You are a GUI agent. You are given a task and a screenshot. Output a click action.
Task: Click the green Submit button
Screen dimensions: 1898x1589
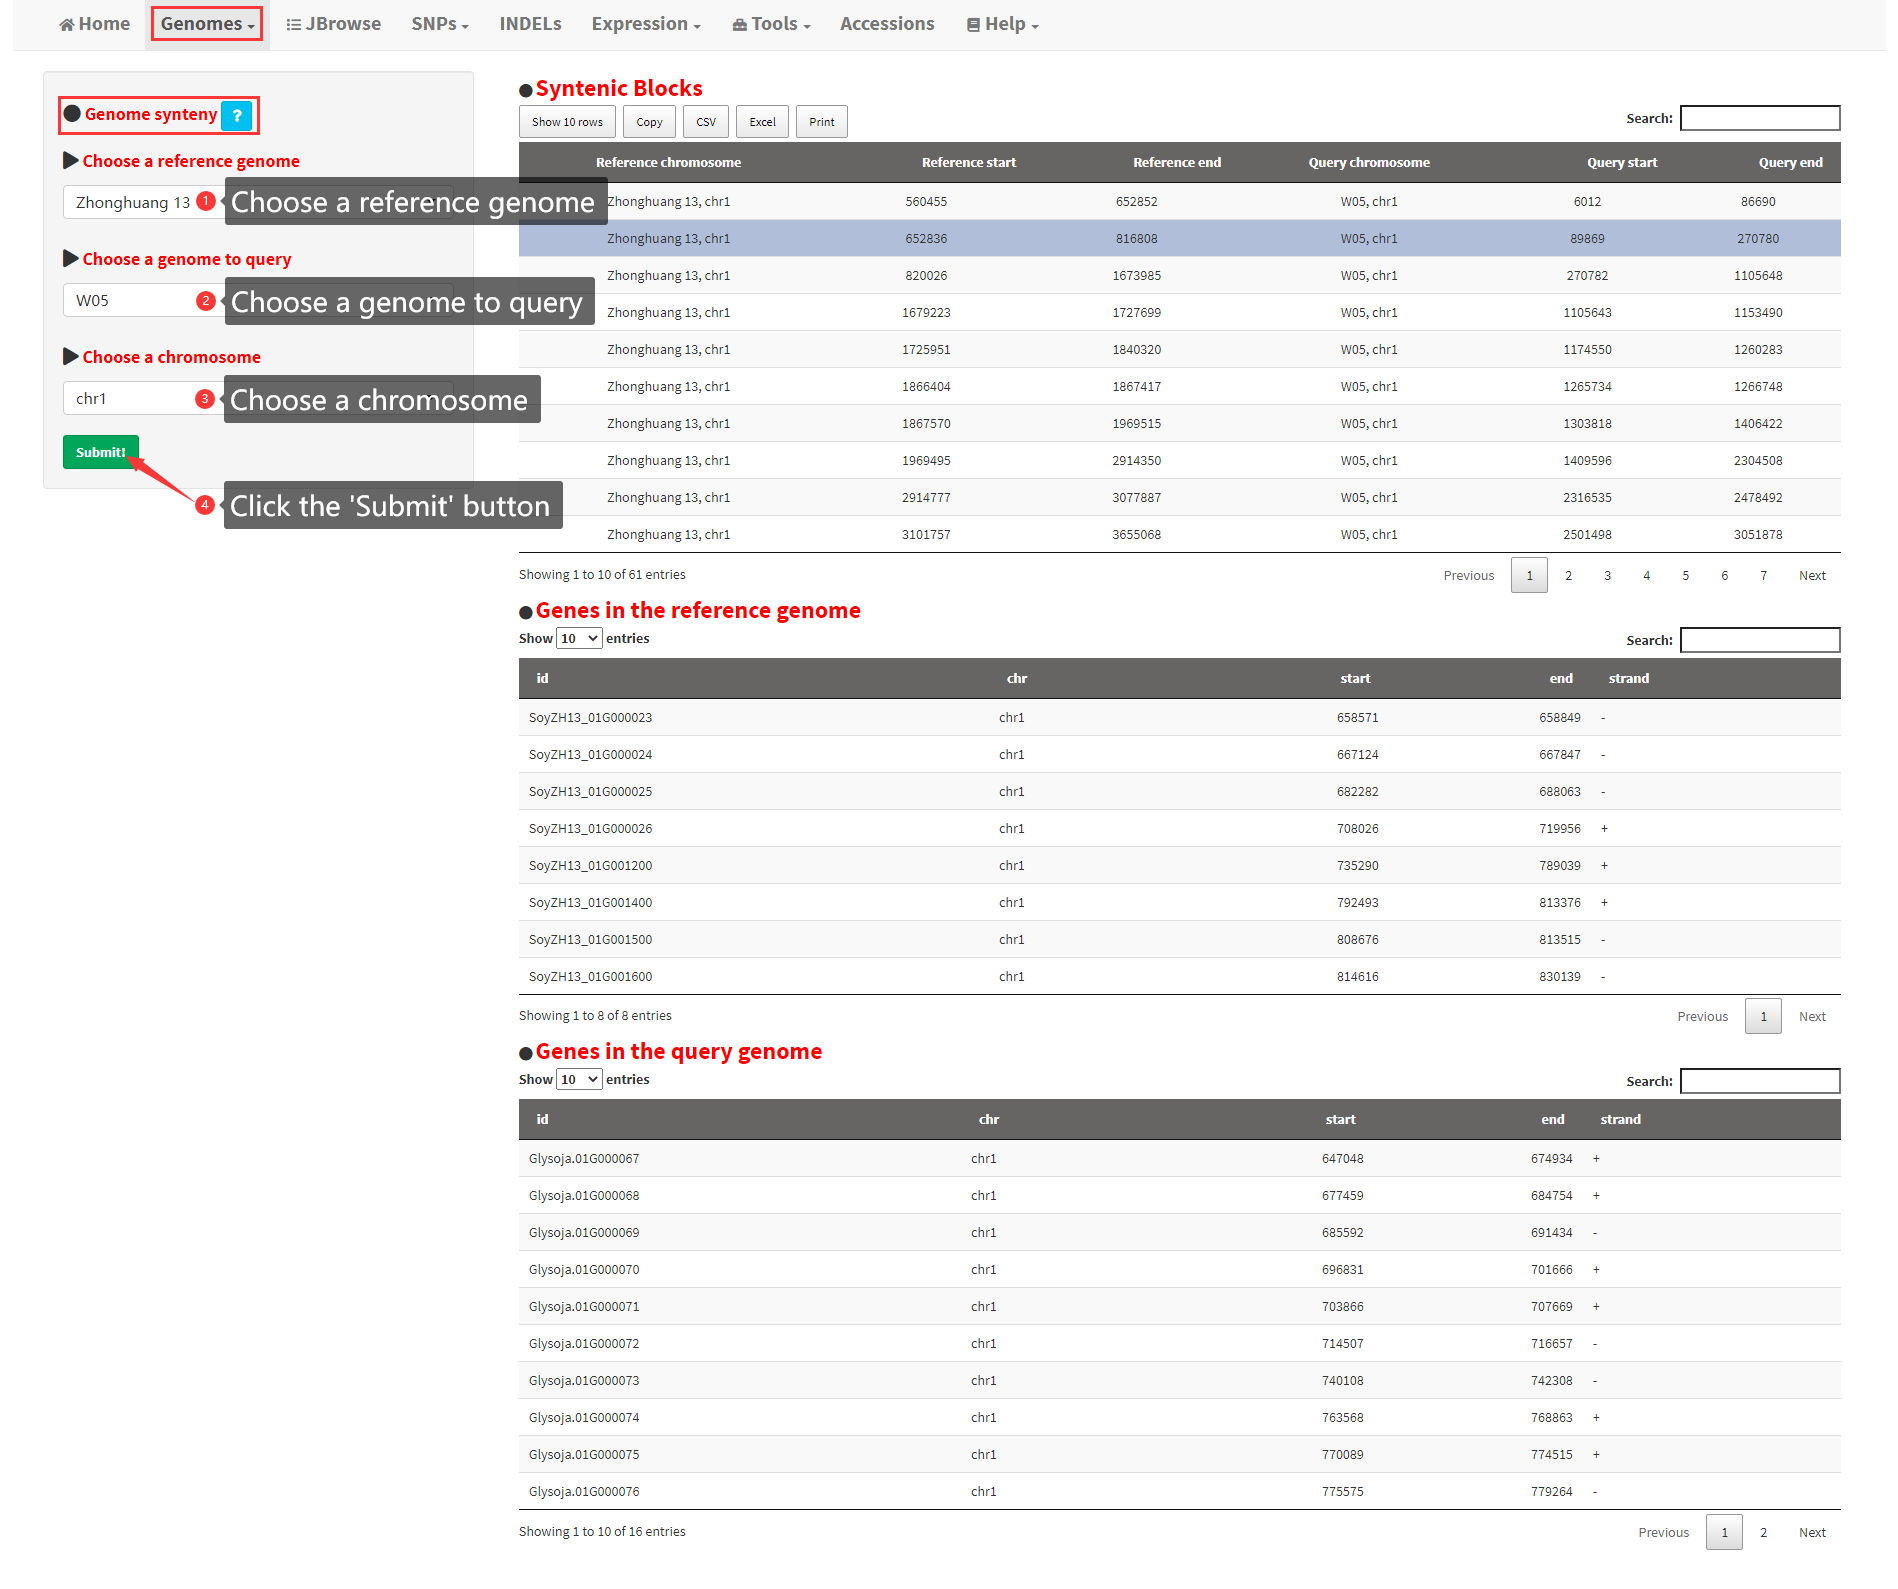coord(100,452)
